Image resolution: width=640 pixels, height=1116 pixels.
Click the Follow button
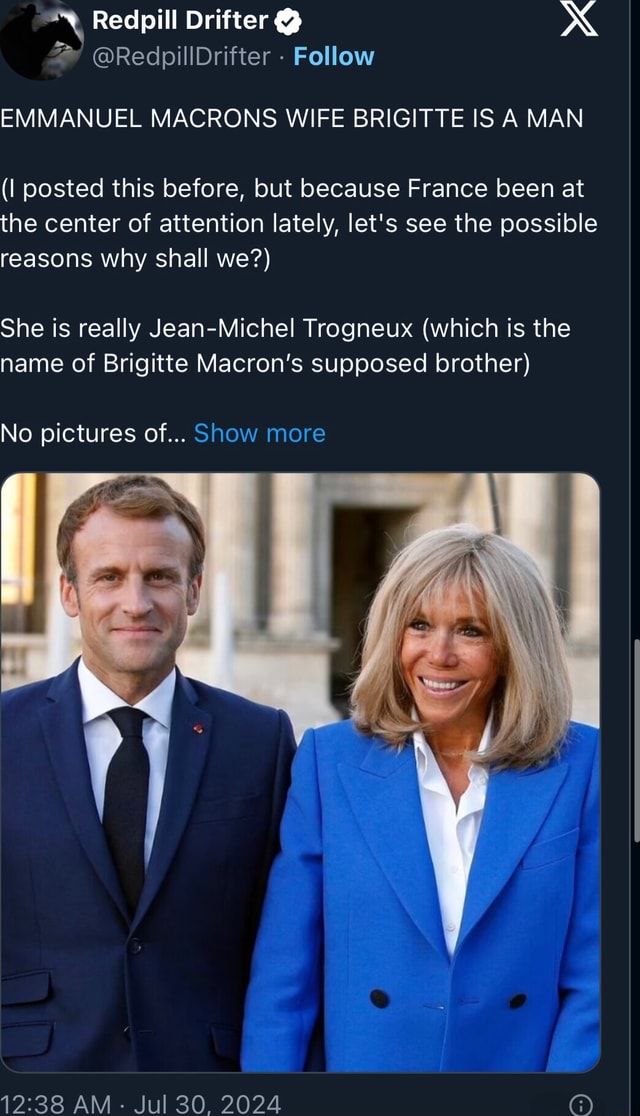pyautogui.click(x=334, y=57)
